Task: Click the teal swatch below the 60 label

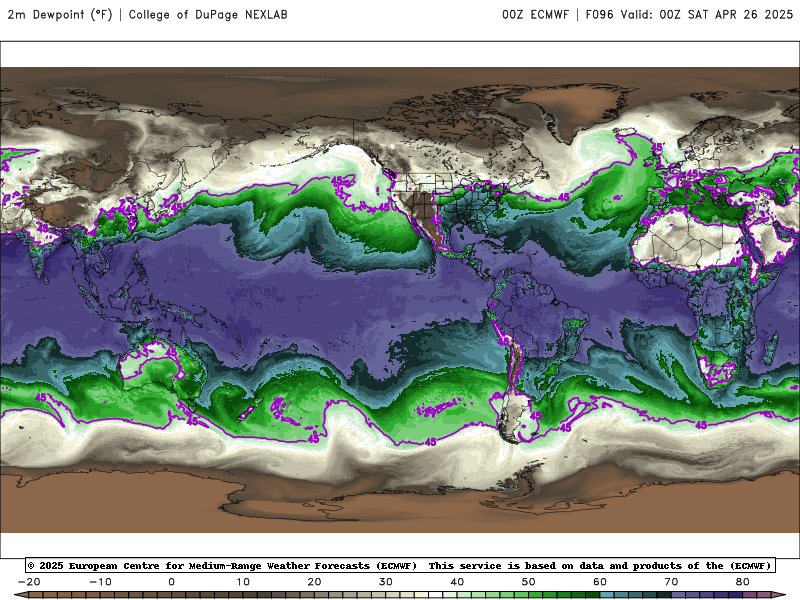Action: click(x=607, y=595)
